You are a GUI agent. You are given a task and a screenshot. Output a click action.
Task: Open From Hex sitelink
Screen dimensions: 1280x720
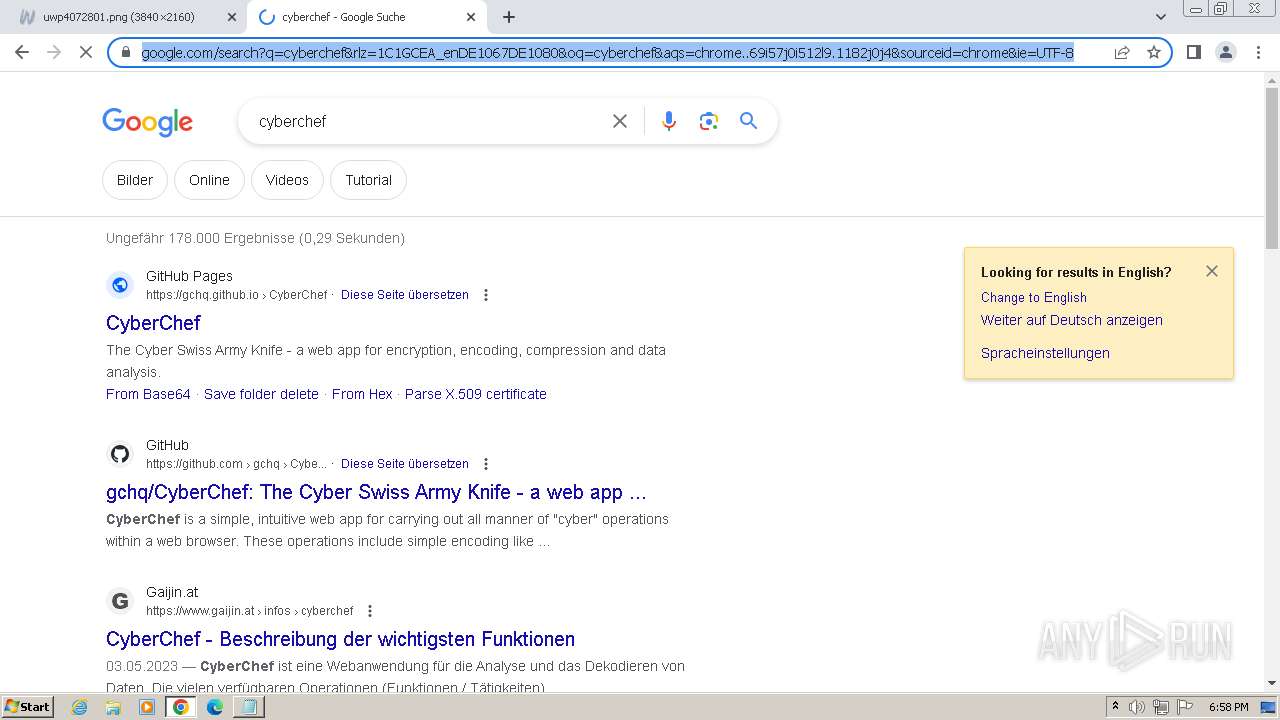click(362, 394)
